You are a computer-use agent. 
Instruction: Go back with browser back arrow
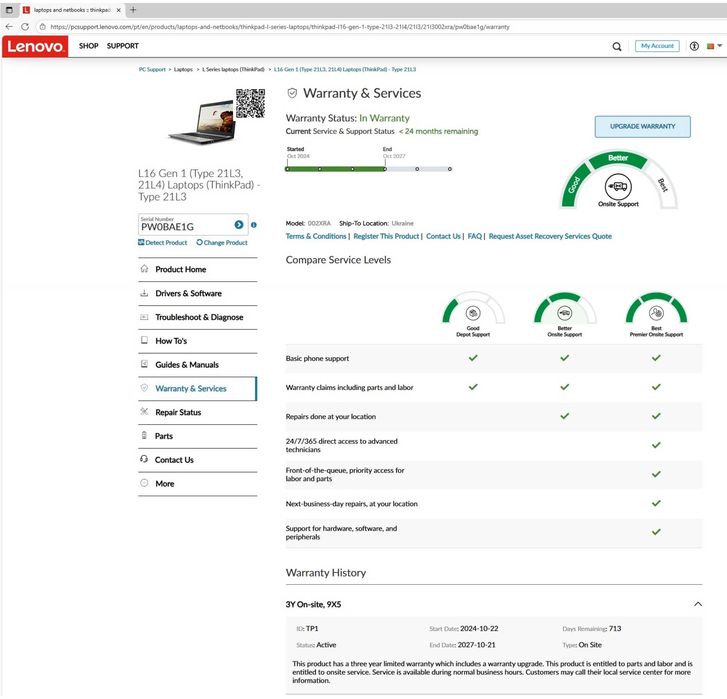[x=9, y=26]
